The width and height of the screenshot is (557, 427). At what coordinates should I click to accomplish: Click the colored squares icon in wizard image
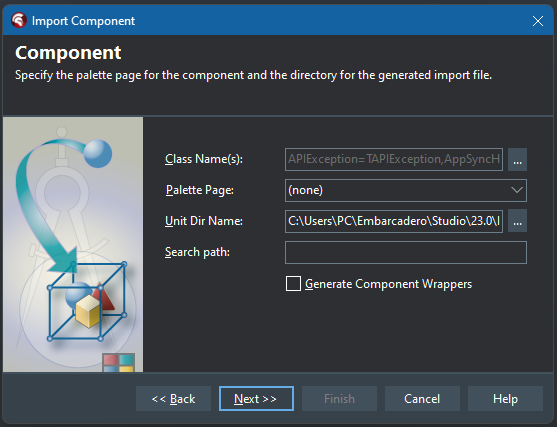click(118, 363)
